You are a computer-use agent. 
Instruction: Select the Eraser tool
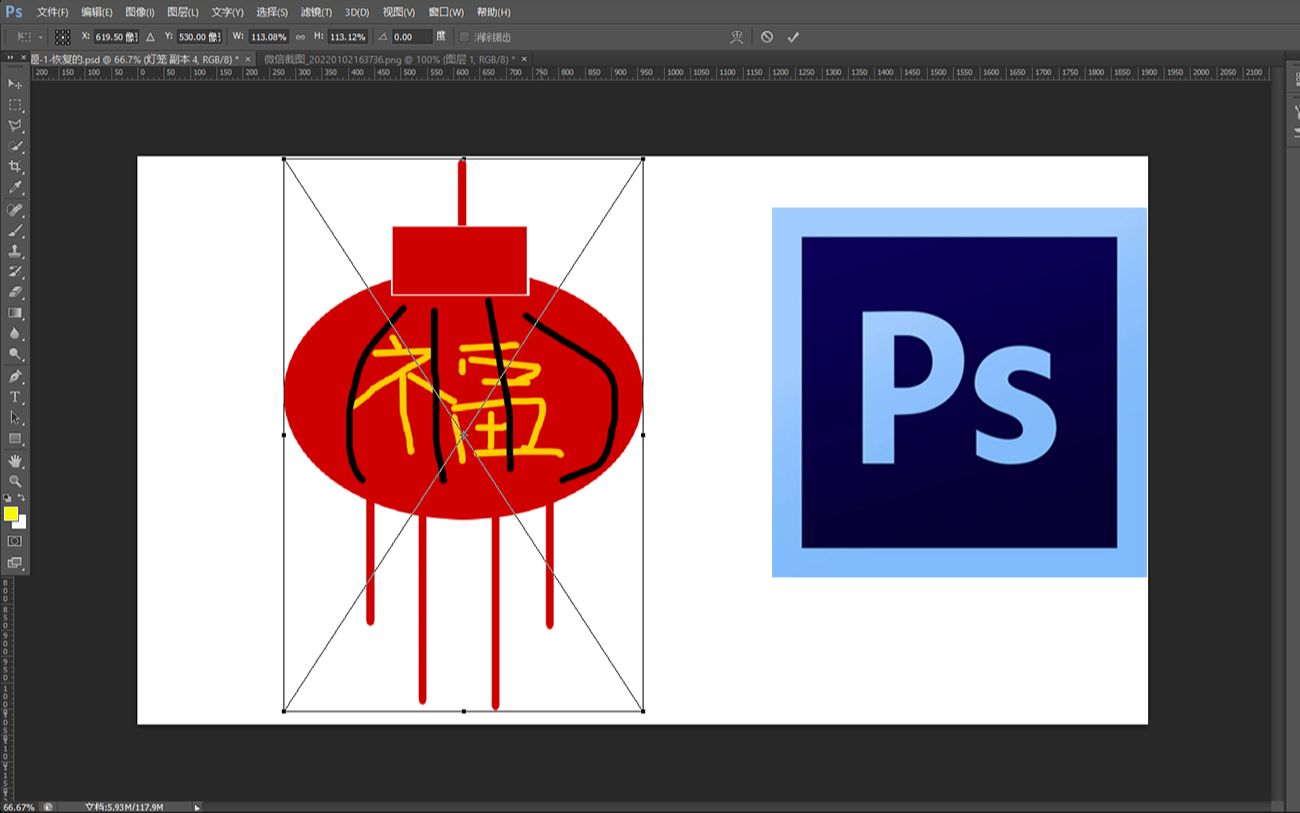(15, 293)
